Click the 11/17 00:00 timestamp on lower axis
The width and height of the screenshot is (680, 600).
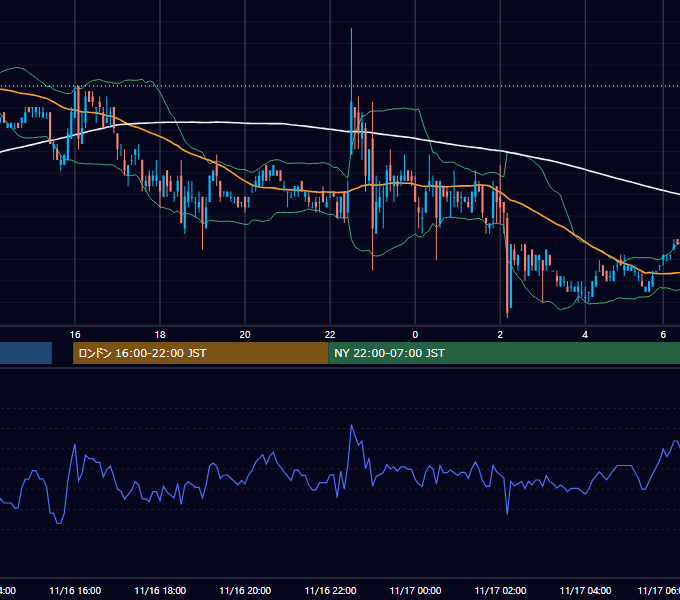coord(415,590)
